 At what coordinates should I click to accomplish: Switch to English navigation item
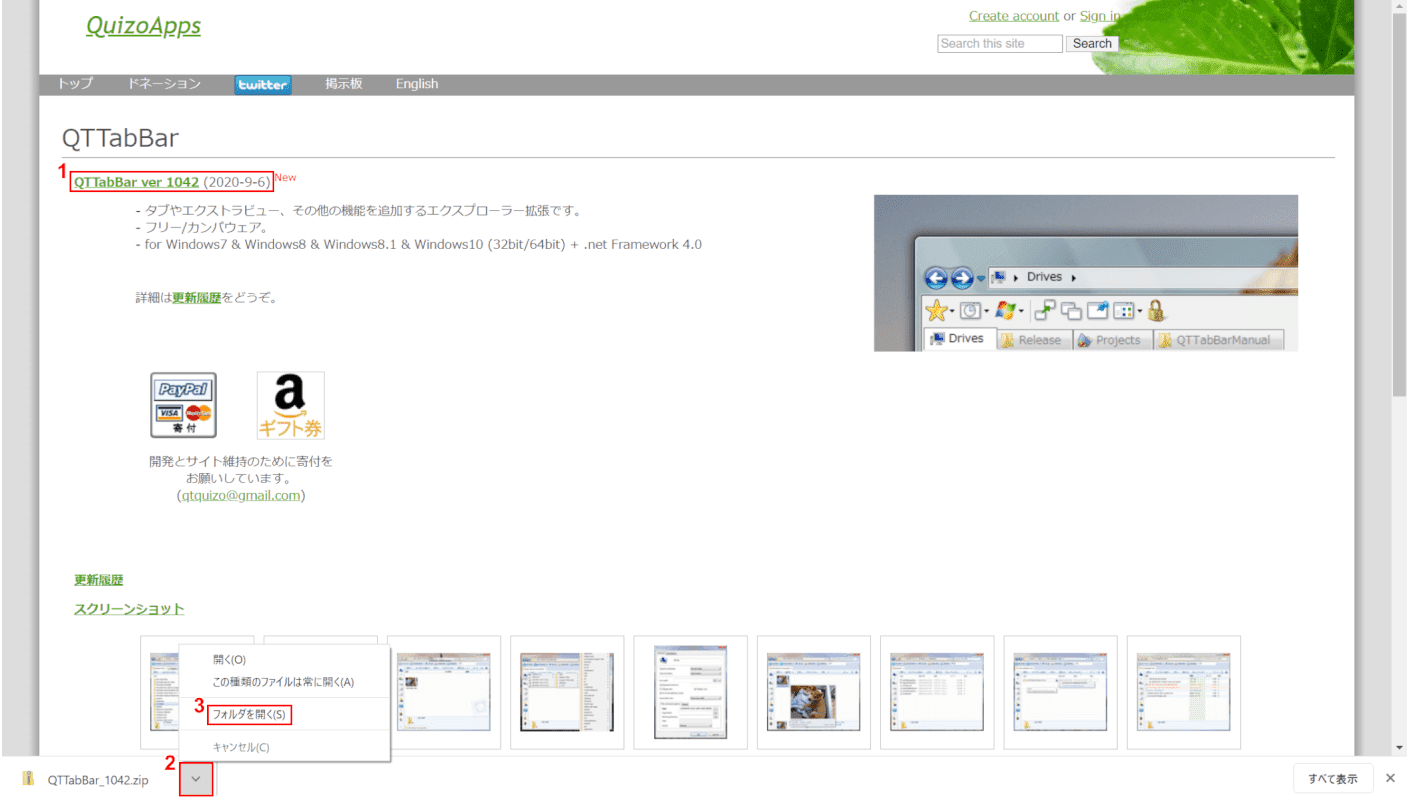point(417,84)
